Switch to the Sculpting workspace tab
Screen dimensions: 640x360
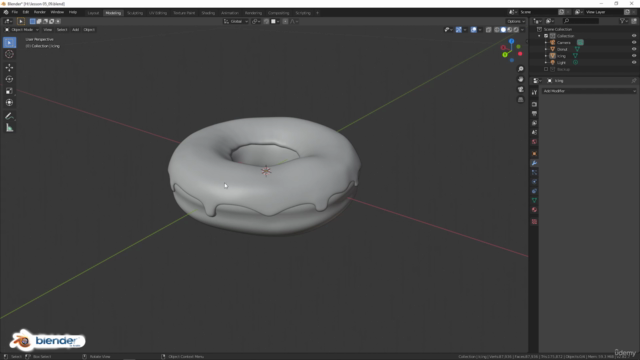(135, 13)
